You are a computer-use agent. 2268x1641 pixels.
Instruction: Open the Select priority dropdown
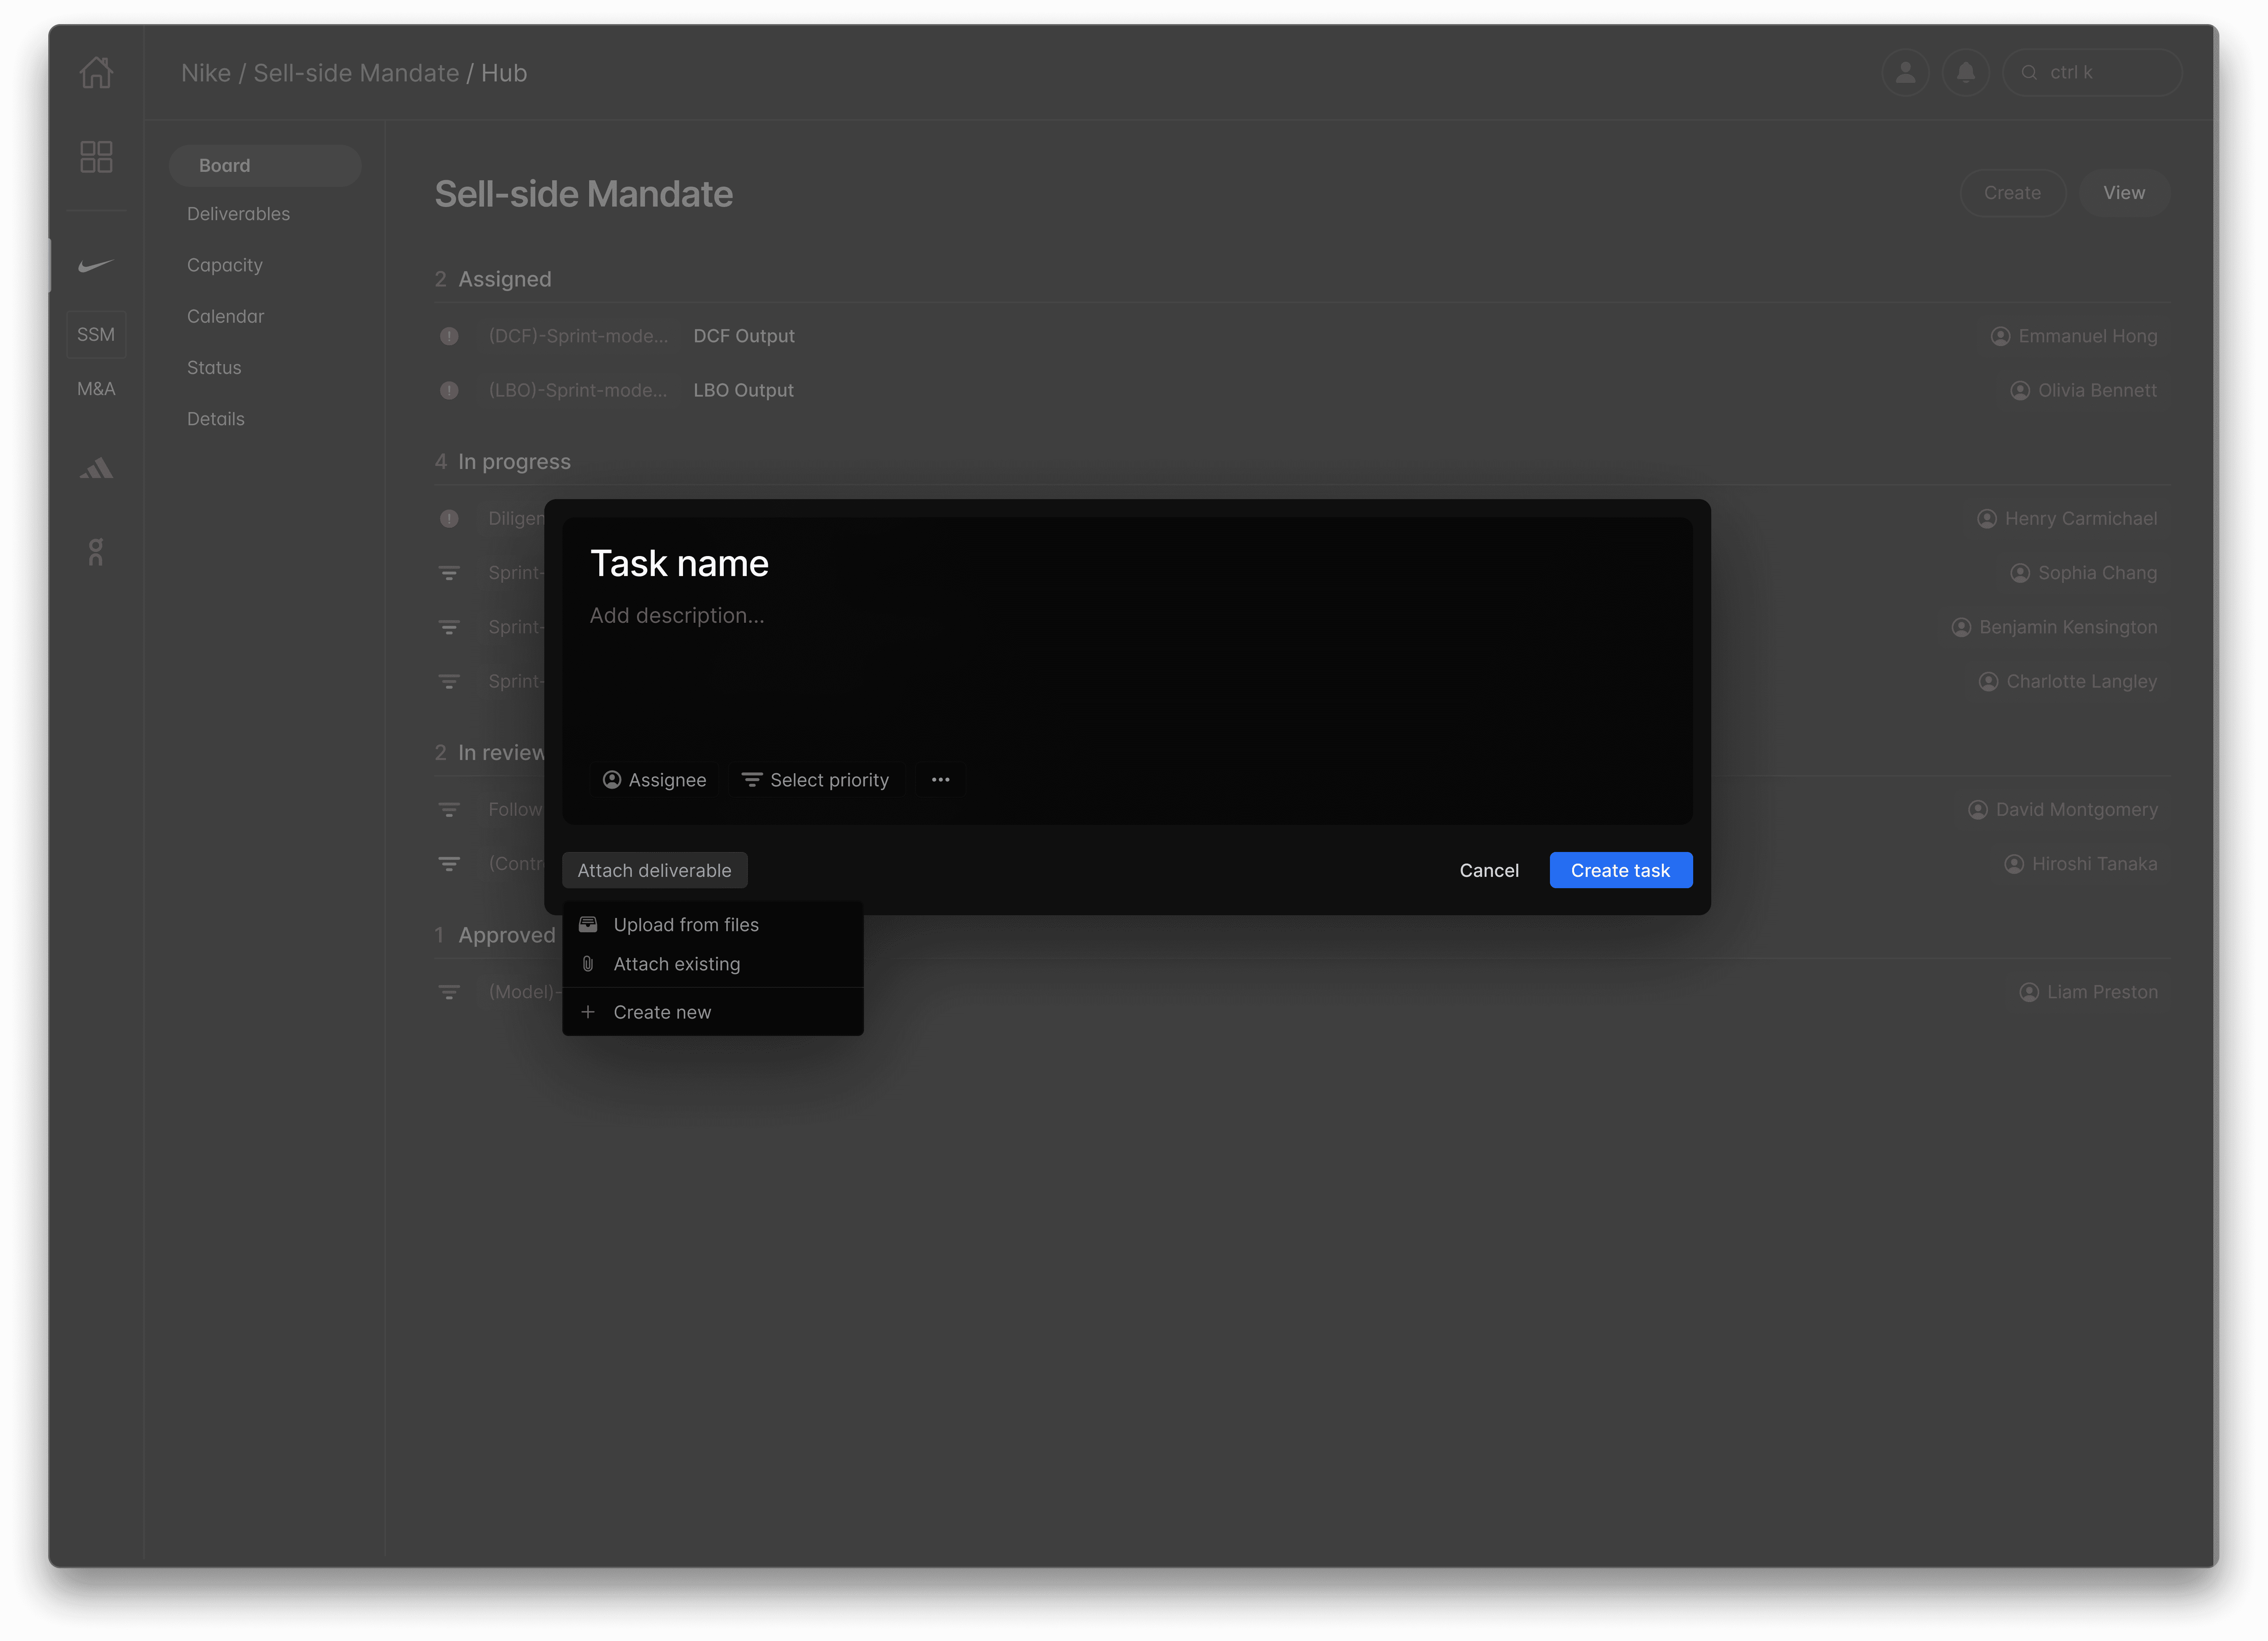tap(816, 780)
